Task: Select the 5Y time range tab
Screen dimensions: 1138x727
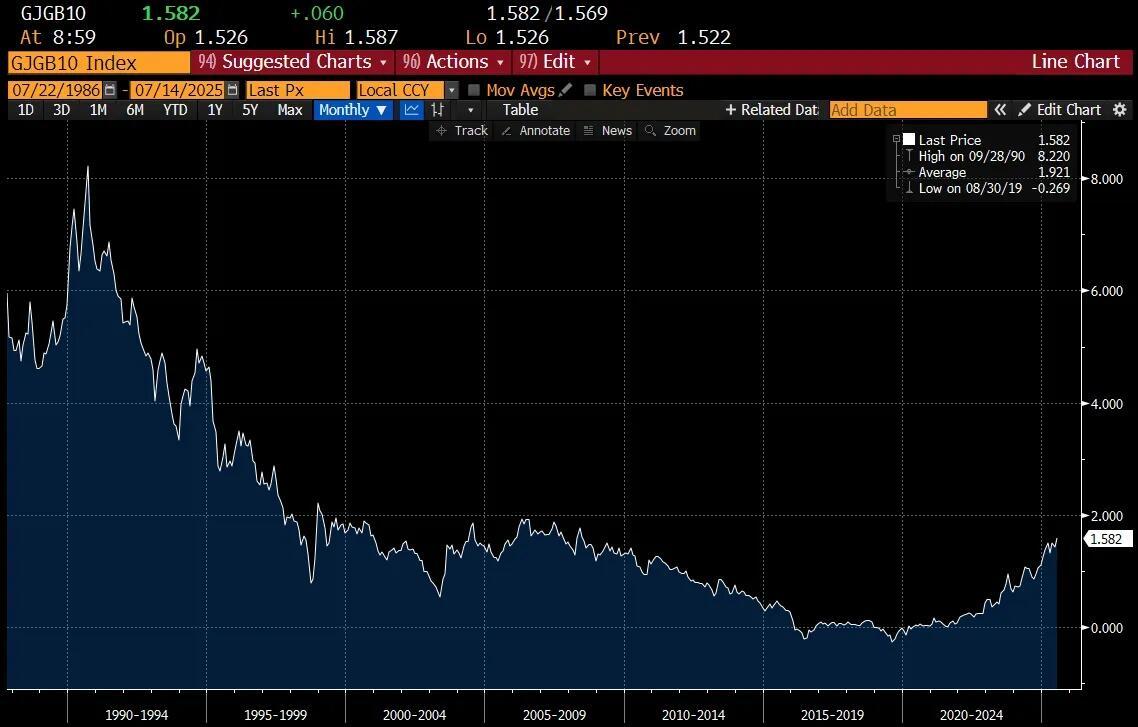Action: point(250,110)
